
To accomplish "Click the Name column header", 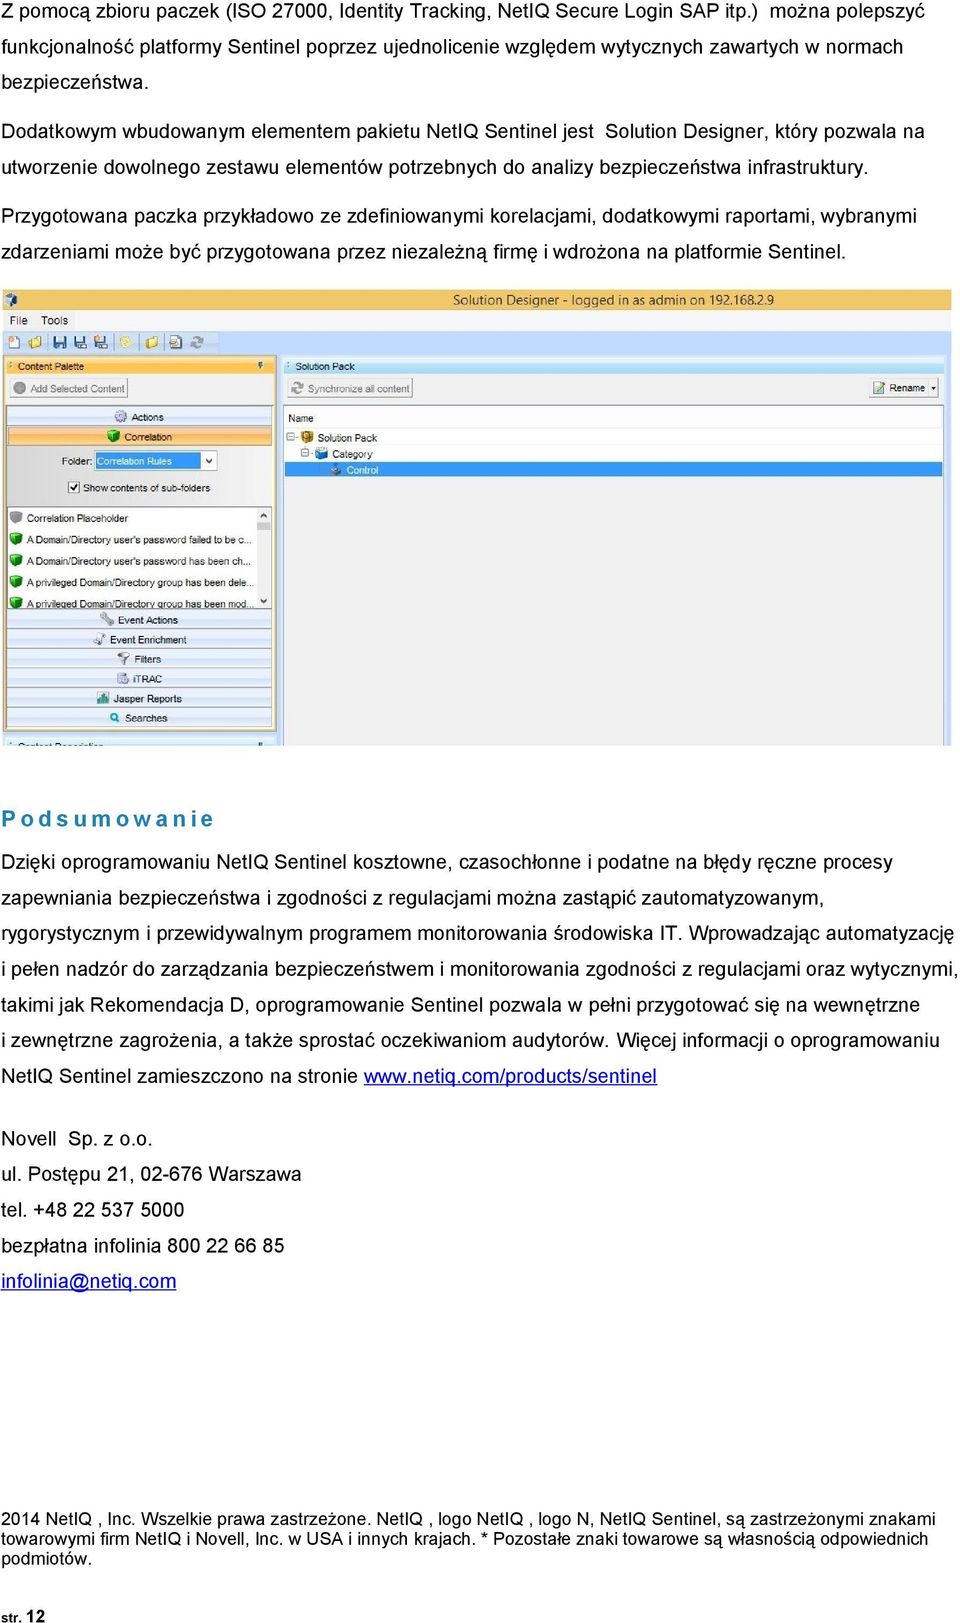I will (613, 418).
